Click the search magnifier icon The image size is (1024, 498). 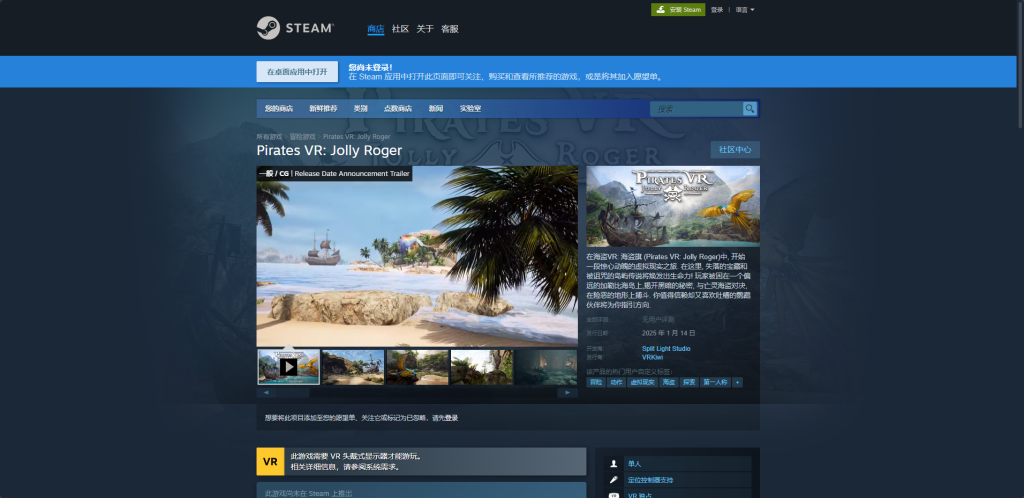click(750, 109)
